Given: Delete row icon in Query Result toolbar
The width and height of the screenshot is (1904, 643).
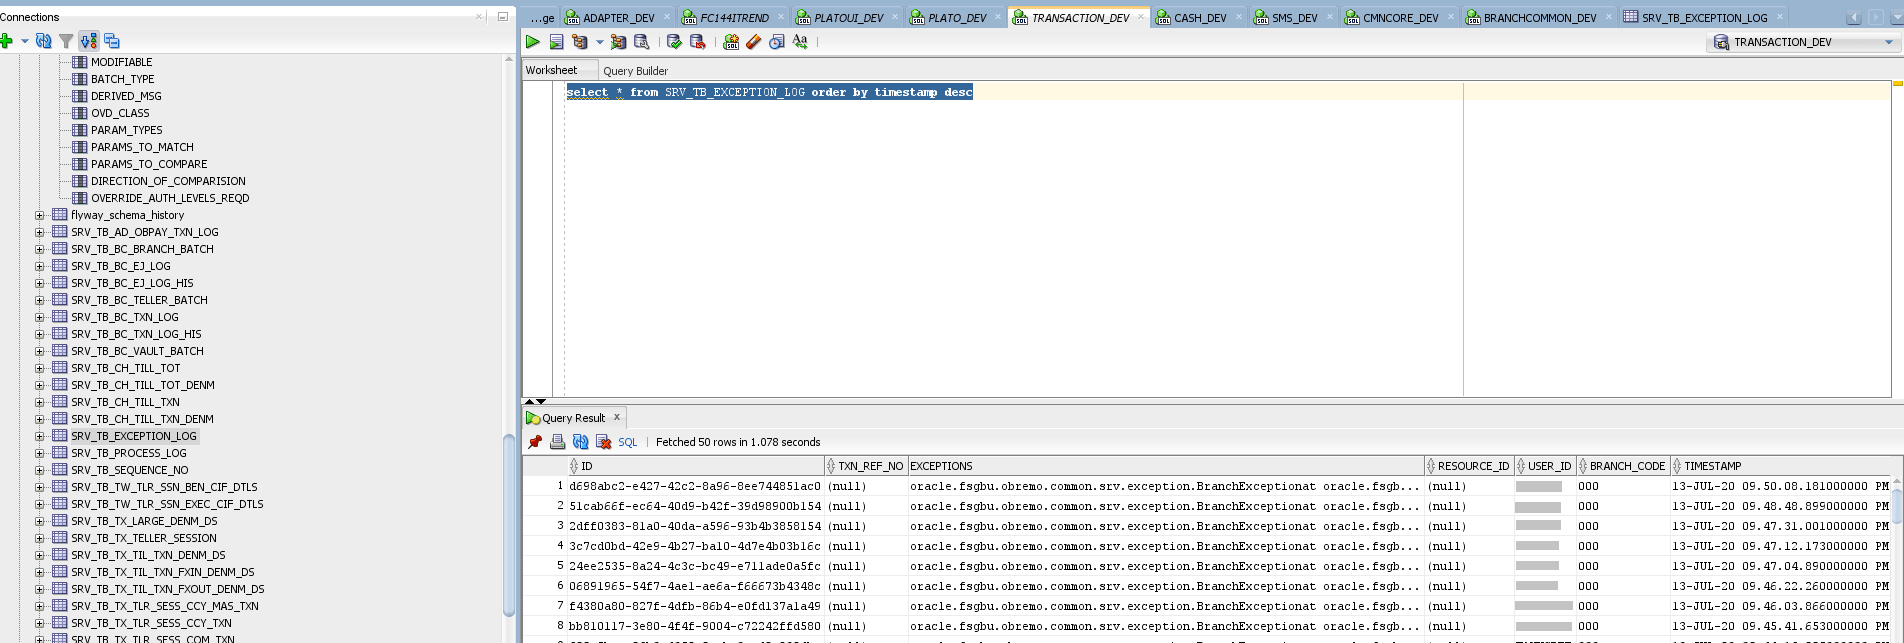Looking at the screenshot, I should point(603,442).
